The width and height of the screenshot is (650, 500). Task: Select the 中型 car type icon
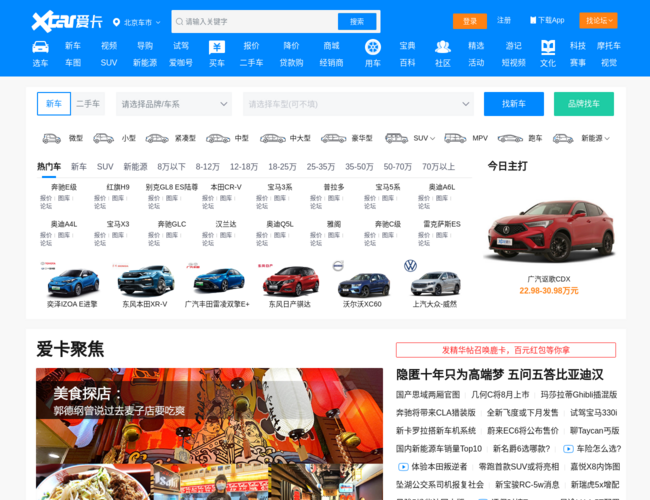tap(218, 138)
